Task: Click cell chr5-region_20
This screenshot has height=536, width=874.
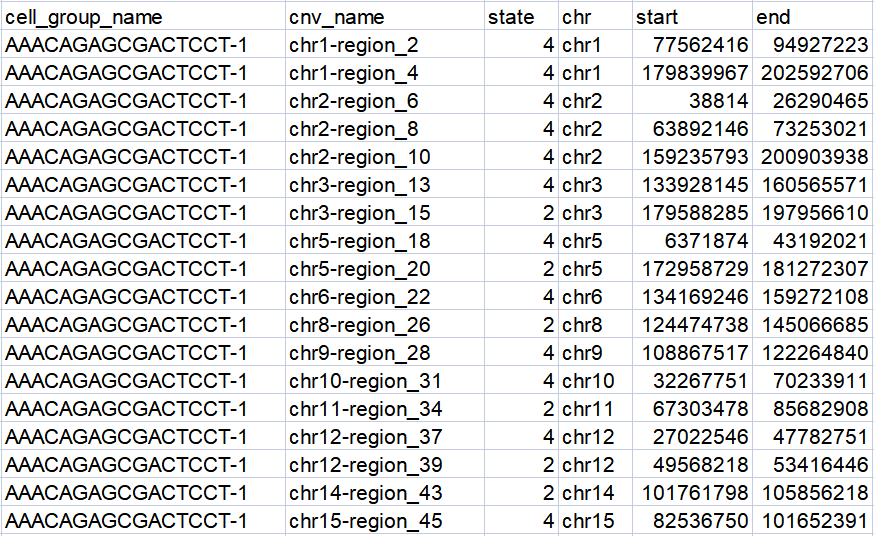Action: coord(385,268)
